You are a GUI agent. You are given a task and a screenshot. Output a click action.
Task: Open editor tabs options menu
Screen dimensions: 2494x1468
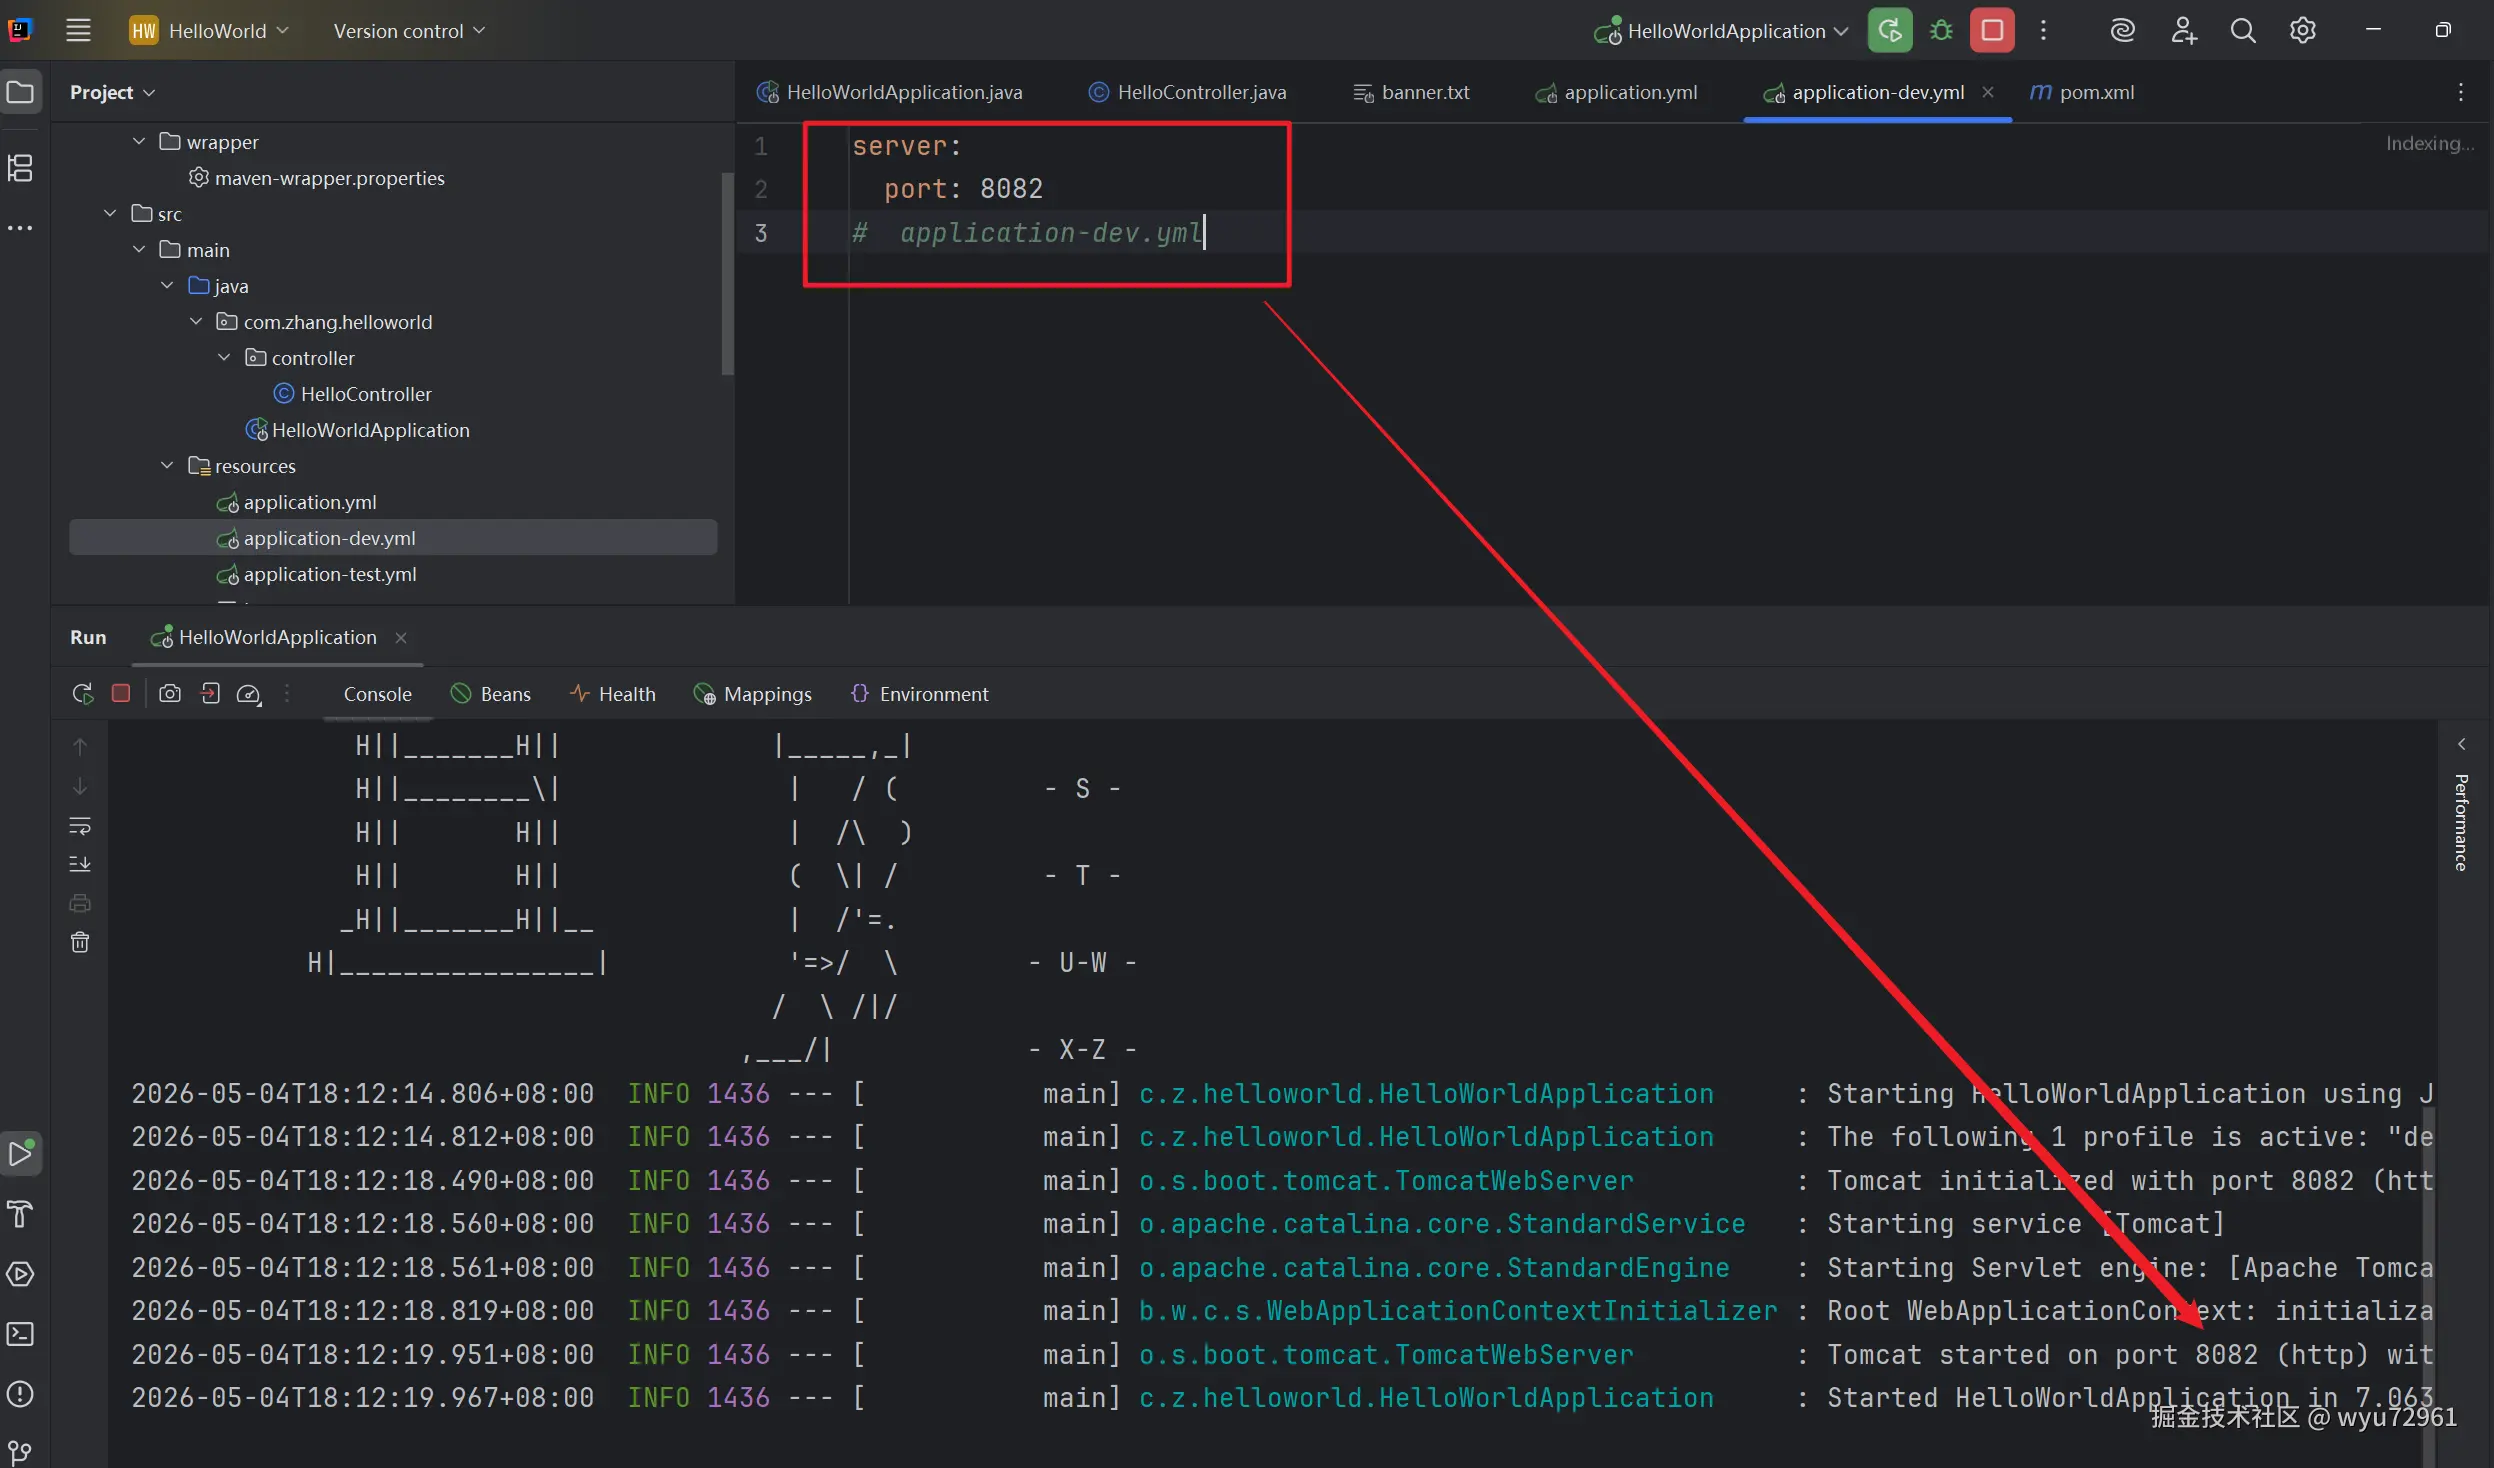[2461, 92]
